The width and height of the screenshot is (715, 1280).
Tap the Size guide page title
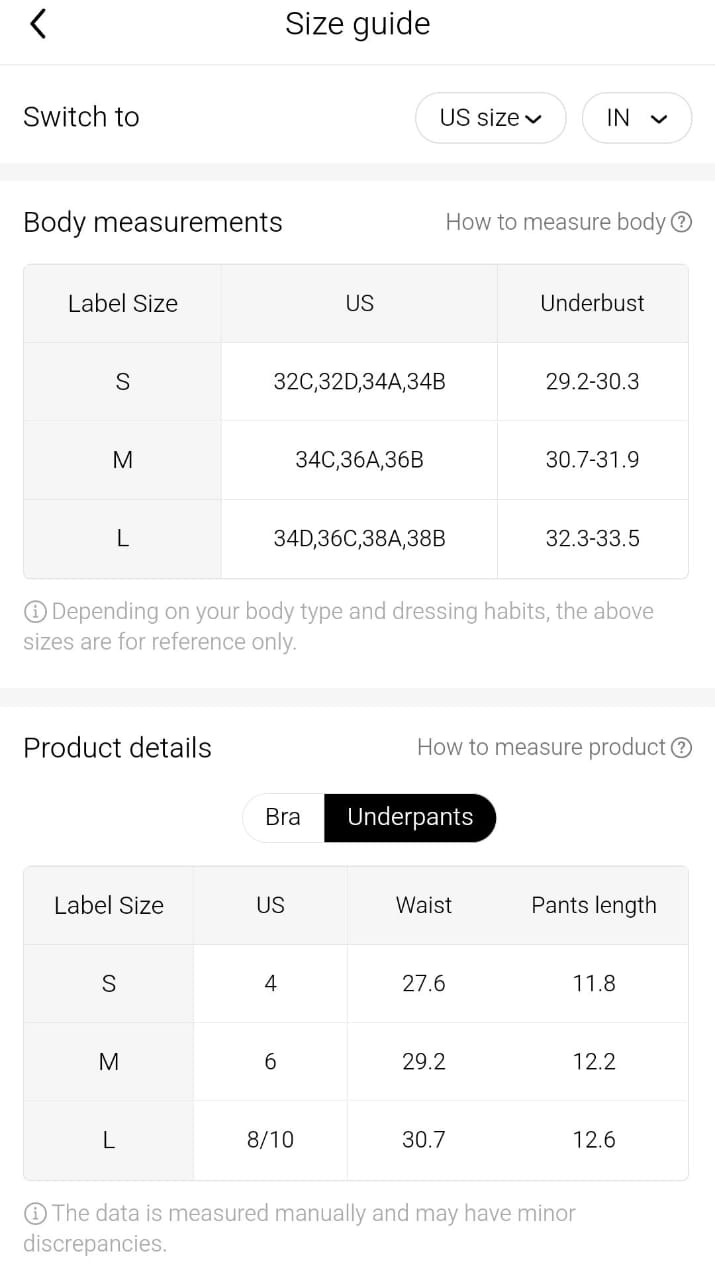(358, 24)
